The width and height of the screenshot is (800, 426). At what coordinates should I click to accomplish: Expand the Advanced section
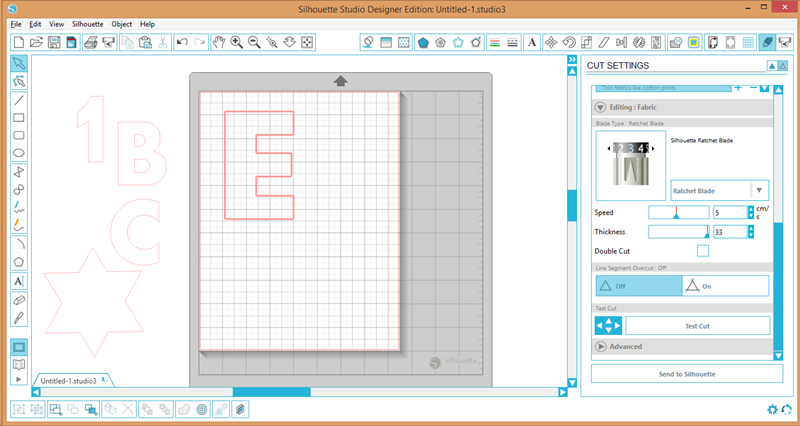(x=600, y=346)
